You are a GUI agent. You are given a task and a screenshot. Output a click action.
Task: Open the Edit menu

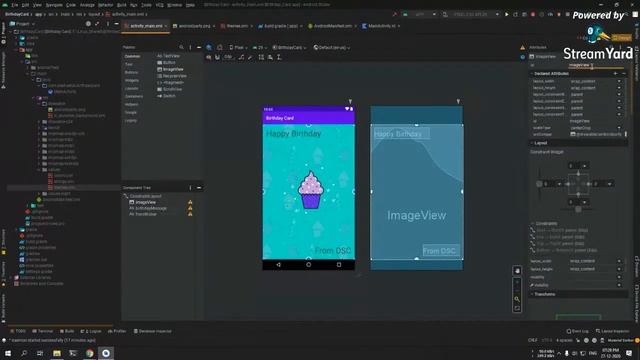point(25,5)
